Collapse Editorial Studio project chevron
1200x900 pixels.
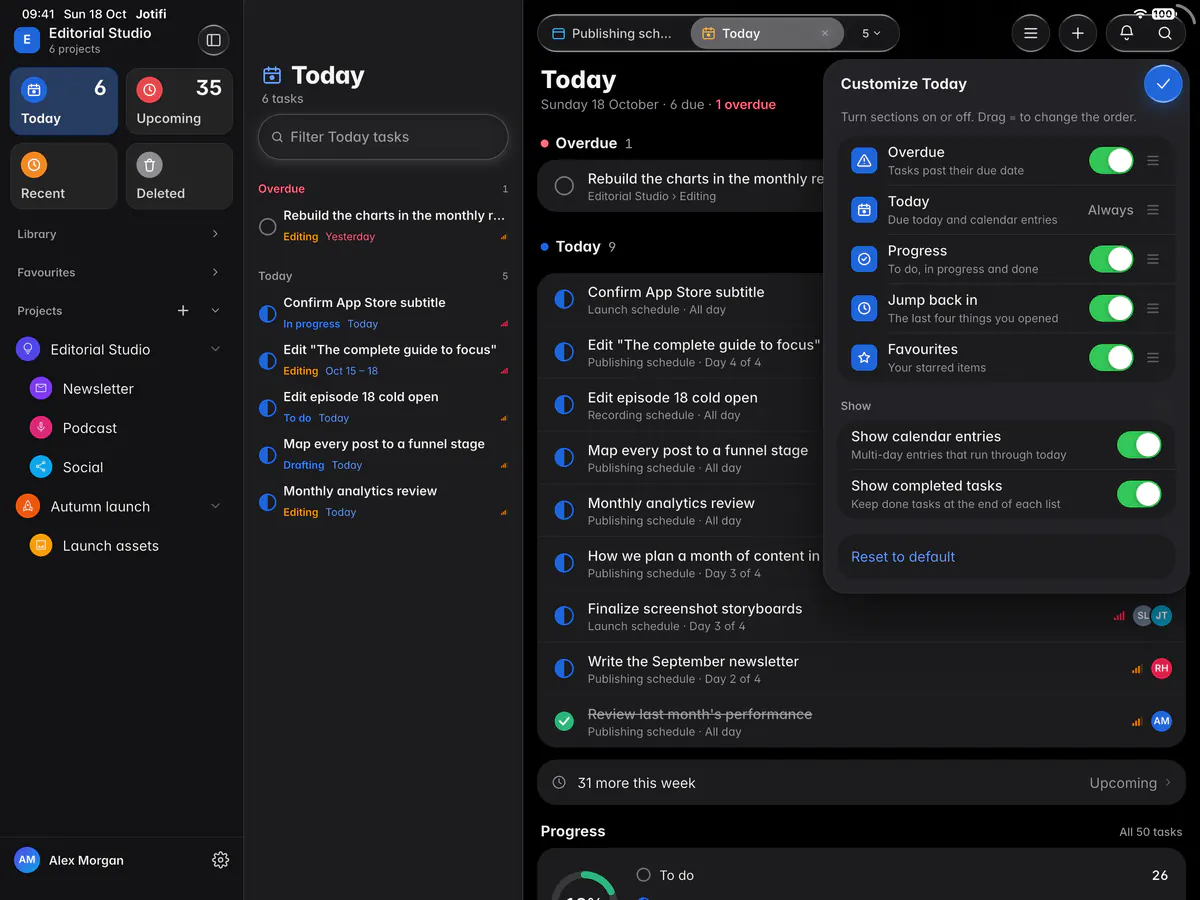215,349
